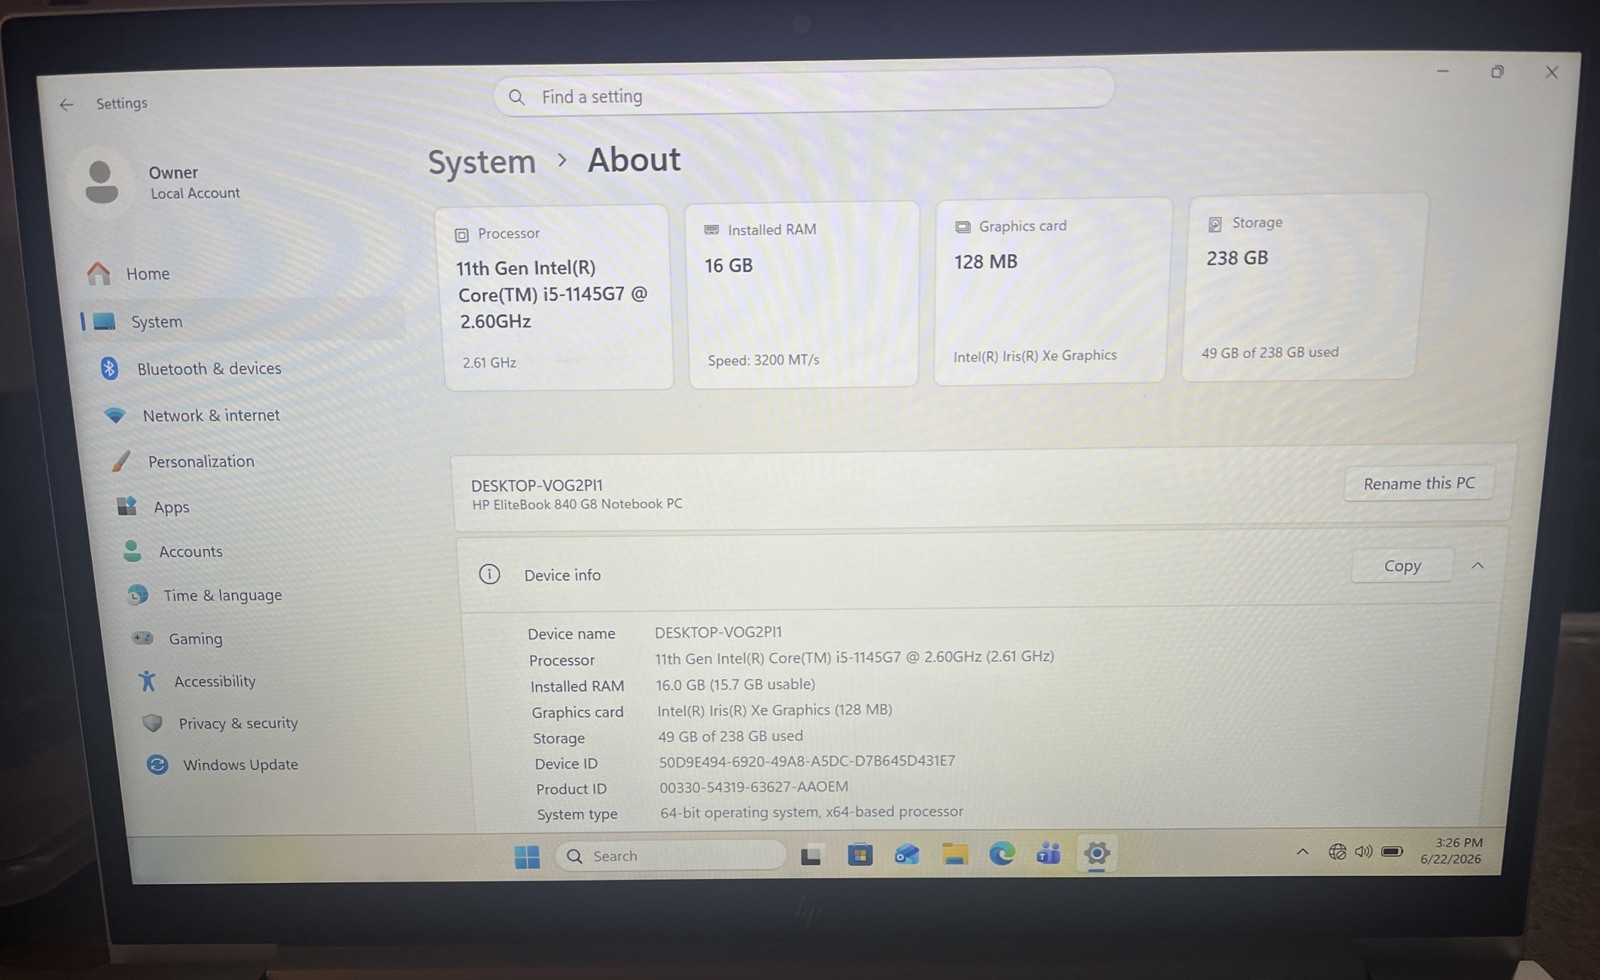This screenshot has width=1600, height=980.
Task: Click the Wi-Fi network icon in sidebar
Action: 115,414
